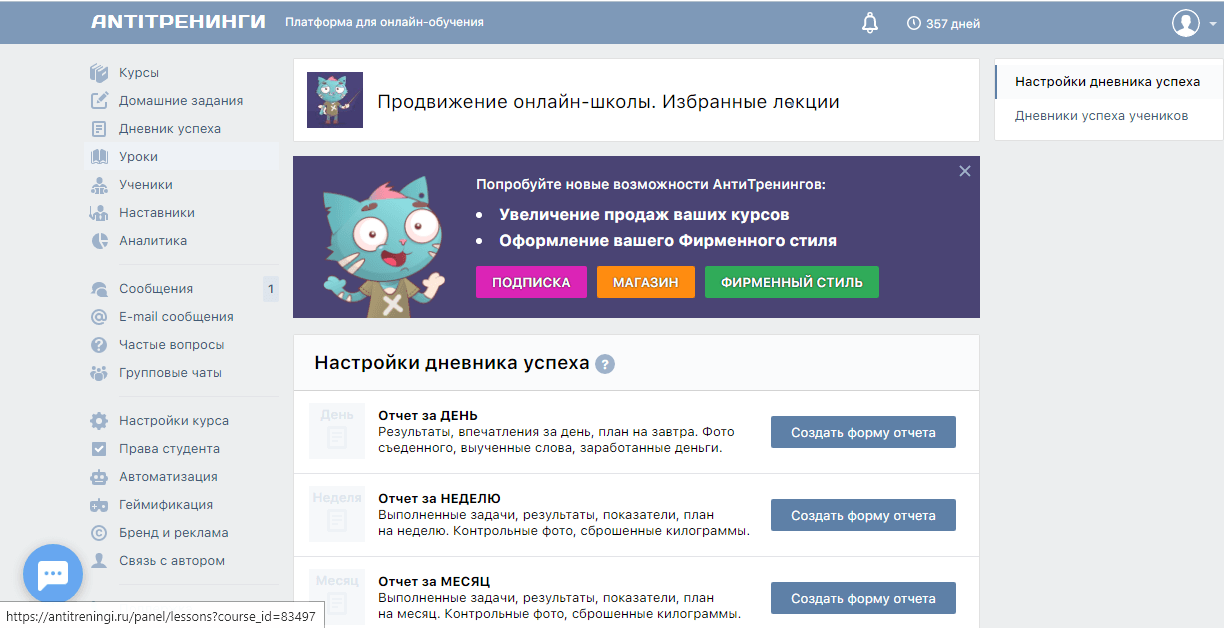The height and width of the screenshot is (628, 1224).
Task: Open Бренд и реклама link
Action: click(x=174, y=533)
